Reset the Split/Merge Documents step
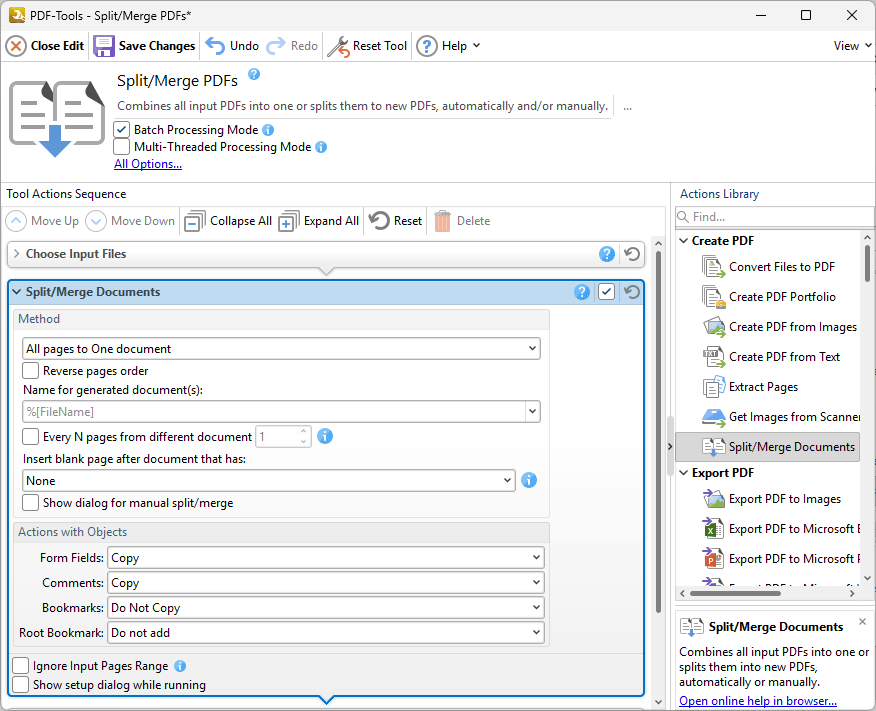Image resolution: width=876 pixels, height=711 pixels. click(x=632, y=292)
